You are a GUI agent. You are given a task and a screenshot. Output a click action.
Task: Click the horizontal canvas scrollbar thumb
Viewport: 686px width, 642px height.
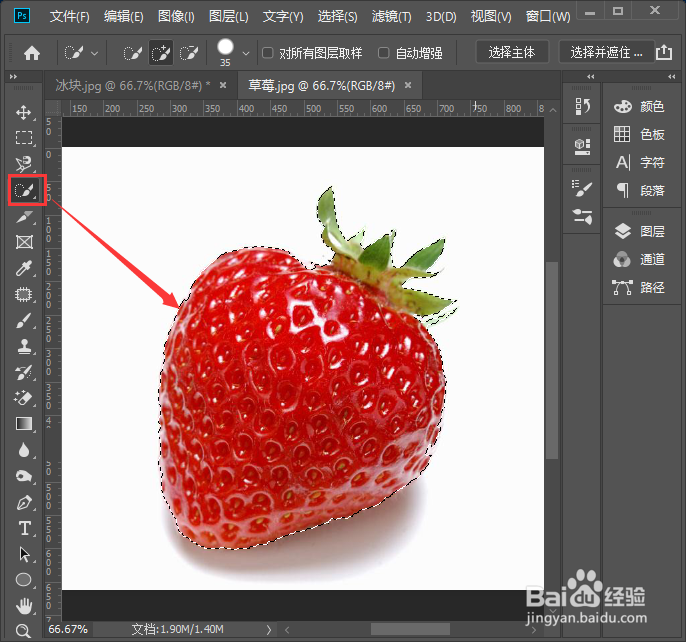[410, 629]
